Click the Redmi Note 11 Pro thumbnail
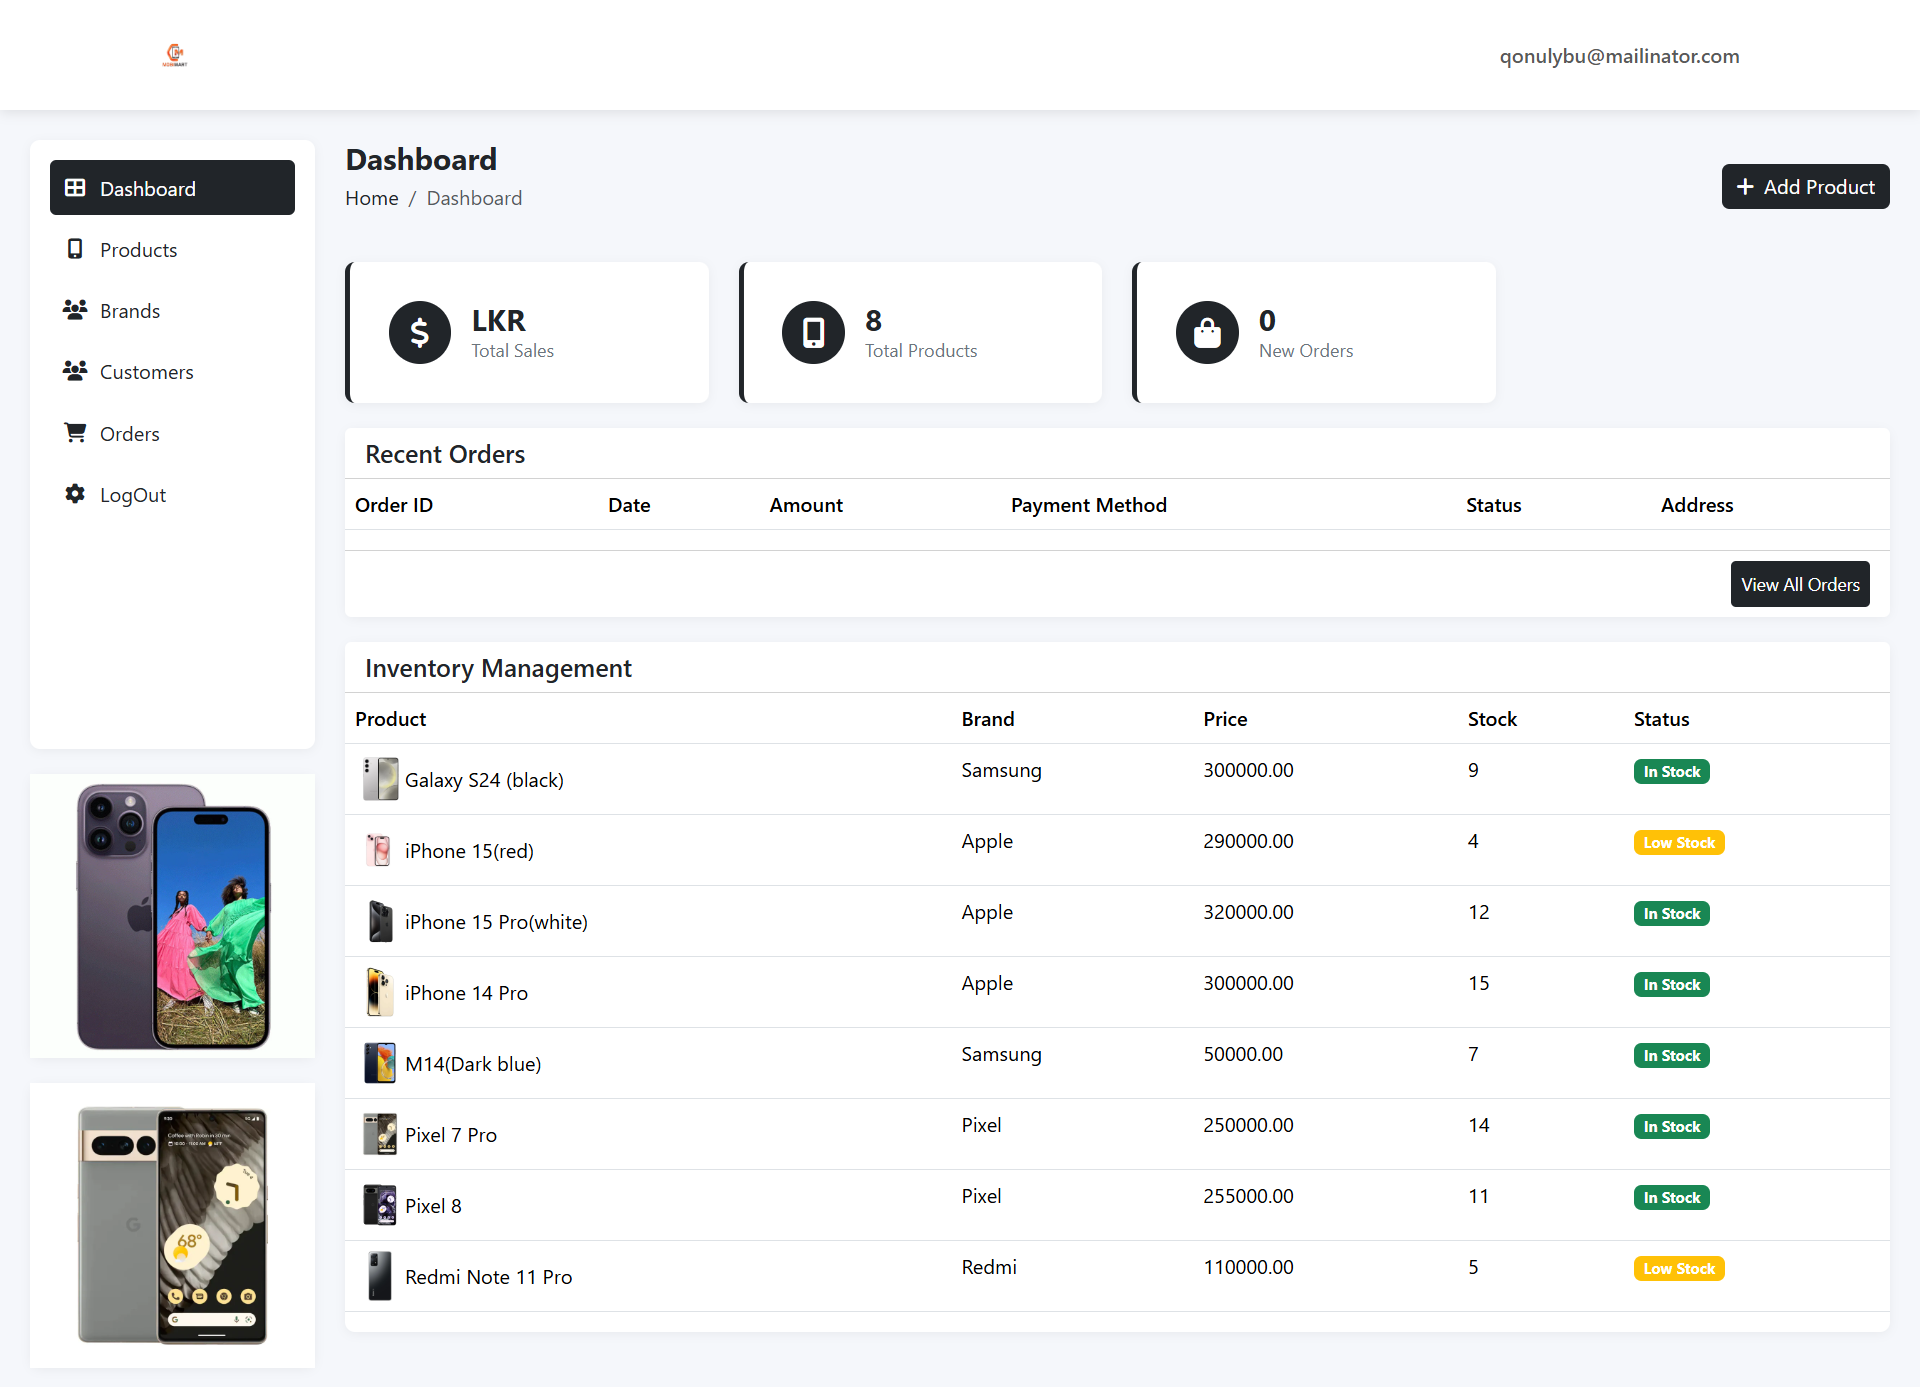 coord(380,1276)
